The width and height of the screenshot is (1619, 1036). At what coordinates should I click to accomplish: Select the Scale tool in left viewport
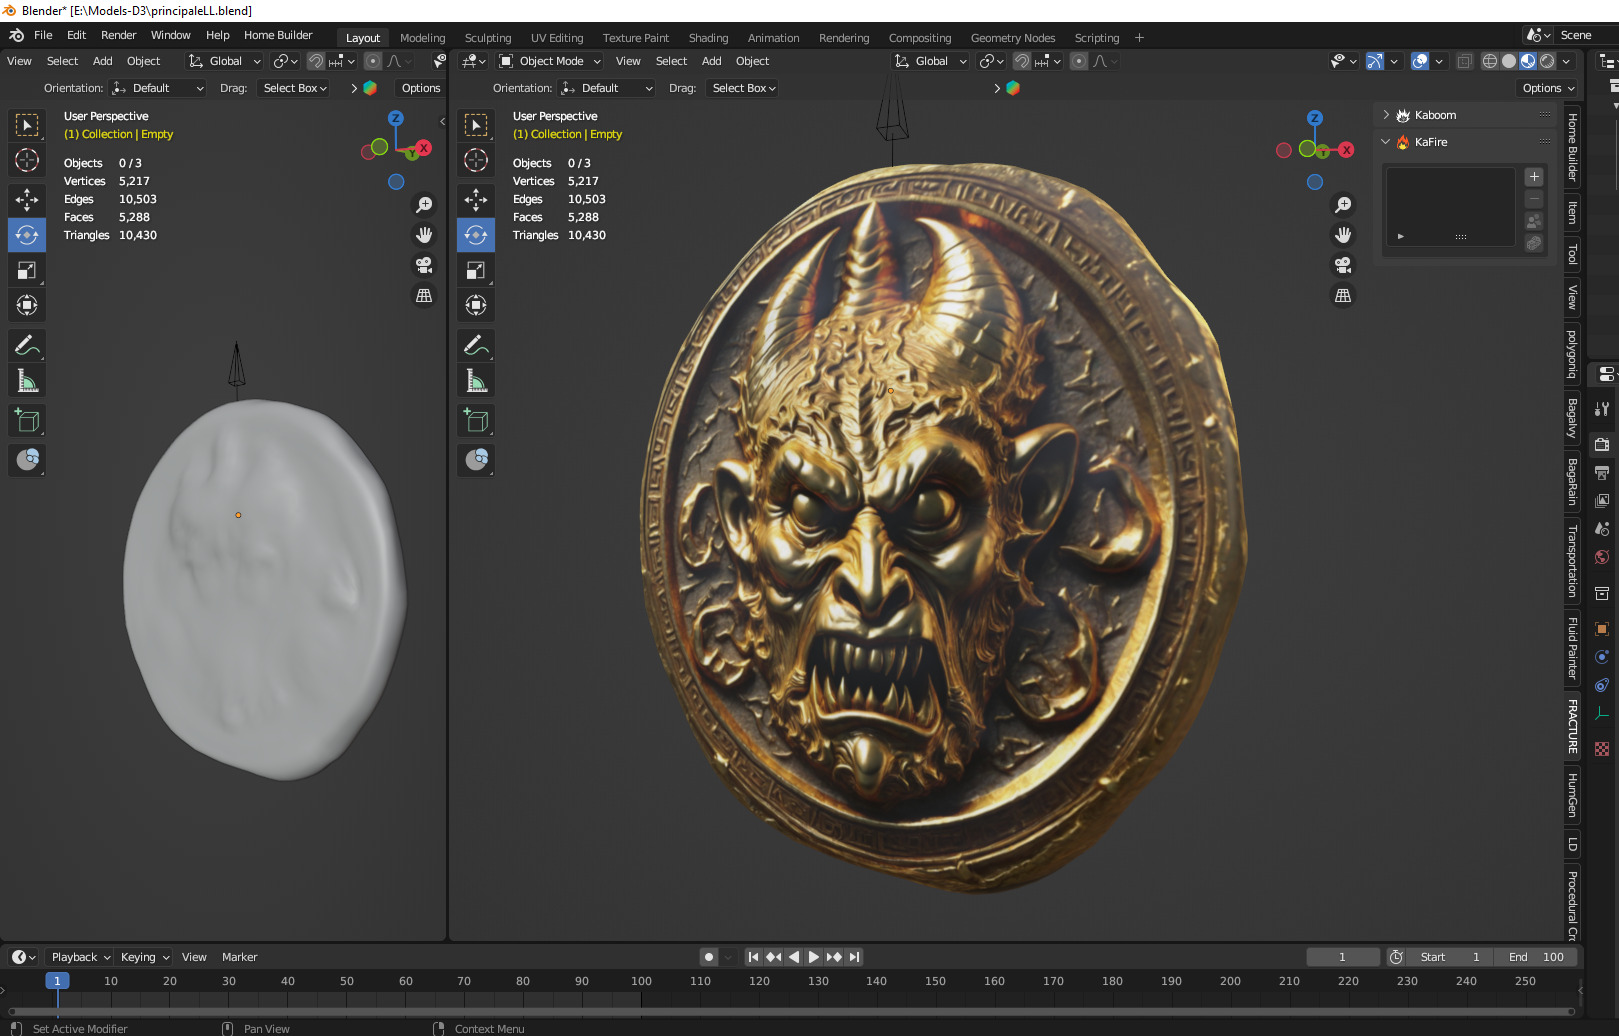[x=27, y=270]
